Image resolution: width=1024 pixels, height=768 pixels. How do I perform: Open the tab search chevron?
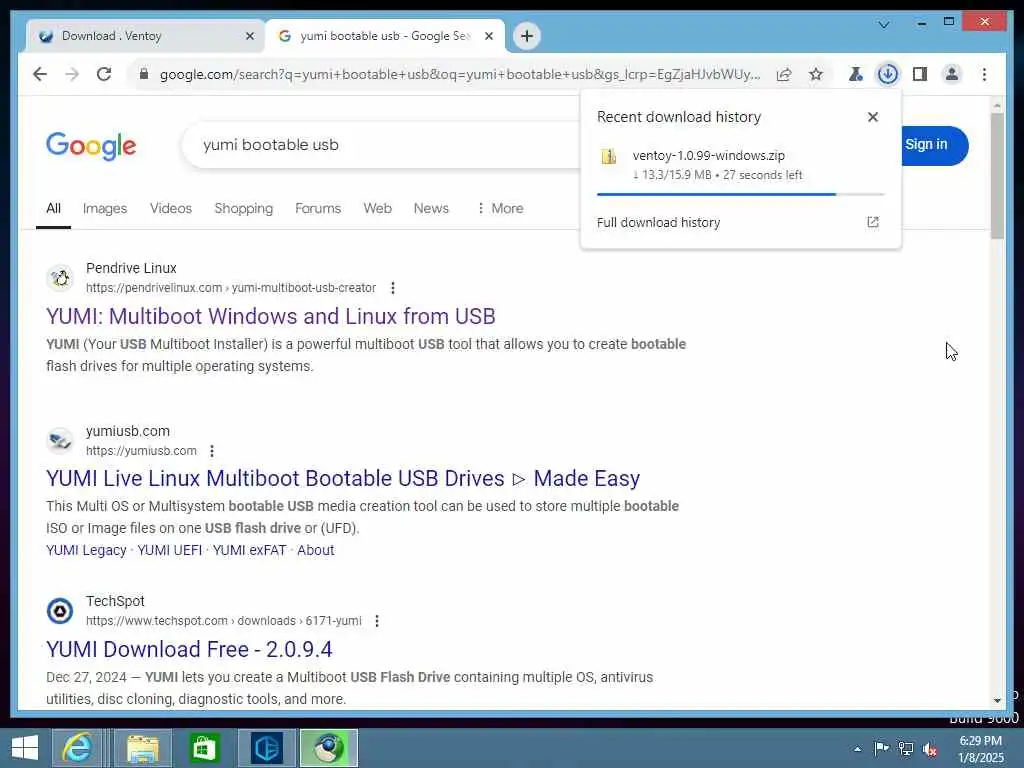coord(884,24)
